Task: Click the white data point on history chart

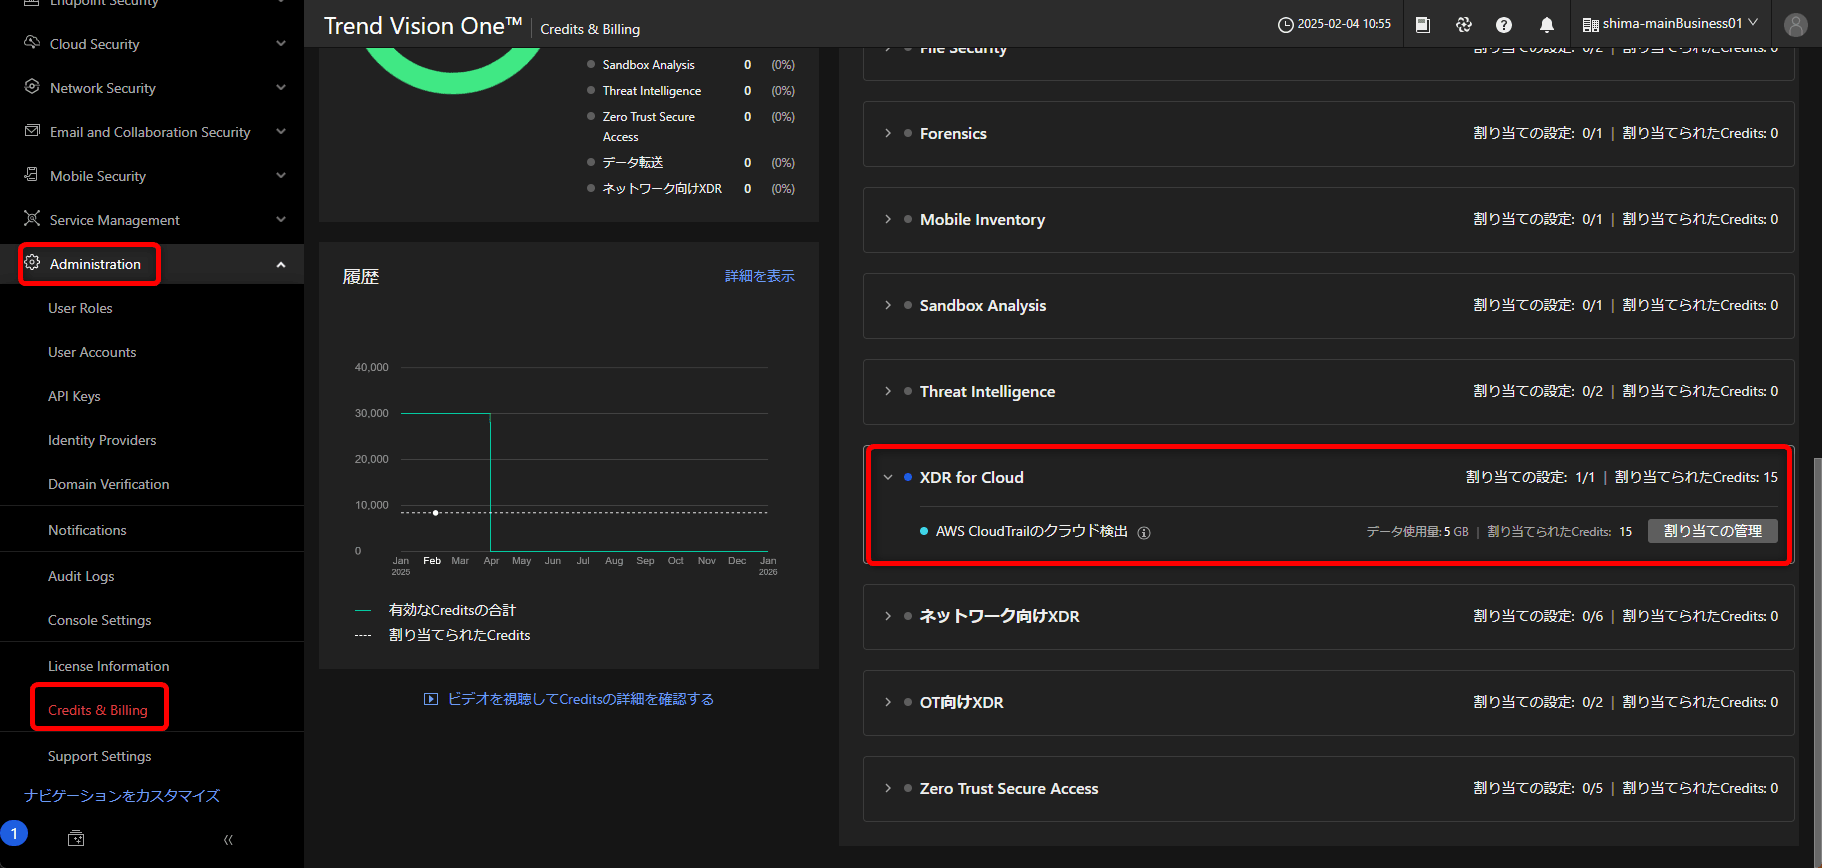Action: tap(435, 512)
